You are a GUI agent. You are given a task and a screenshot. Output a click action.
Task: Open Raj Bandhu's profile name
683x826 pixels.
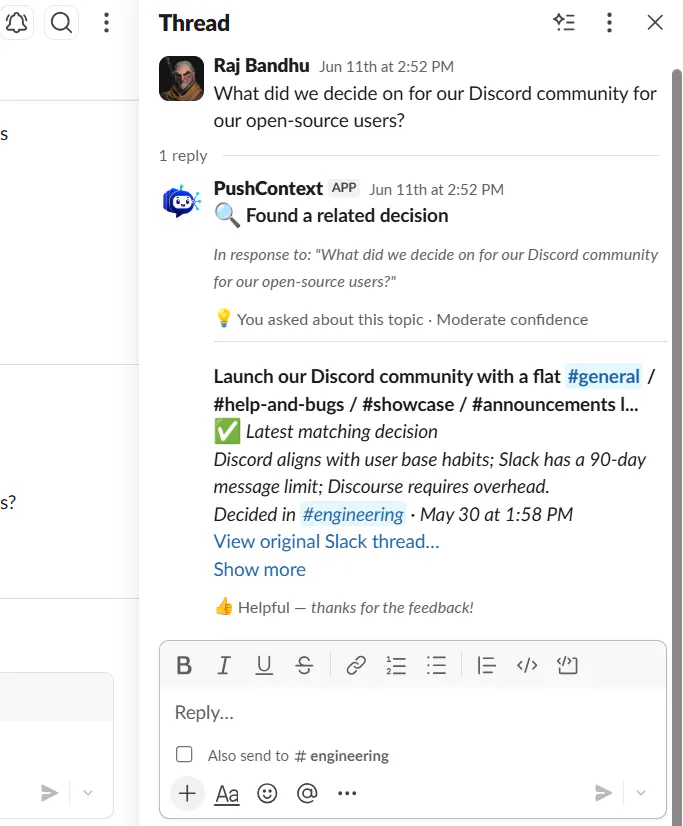click(x=262, y=66)
